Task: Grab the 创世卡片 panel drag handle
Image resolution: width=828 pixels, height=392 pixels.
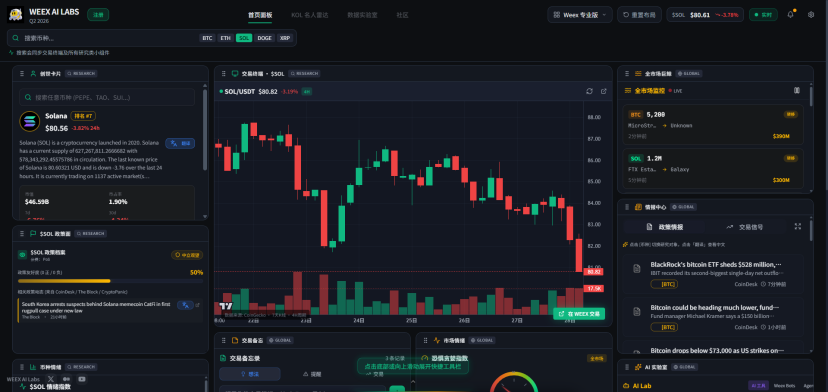Action: coord(22,73)
